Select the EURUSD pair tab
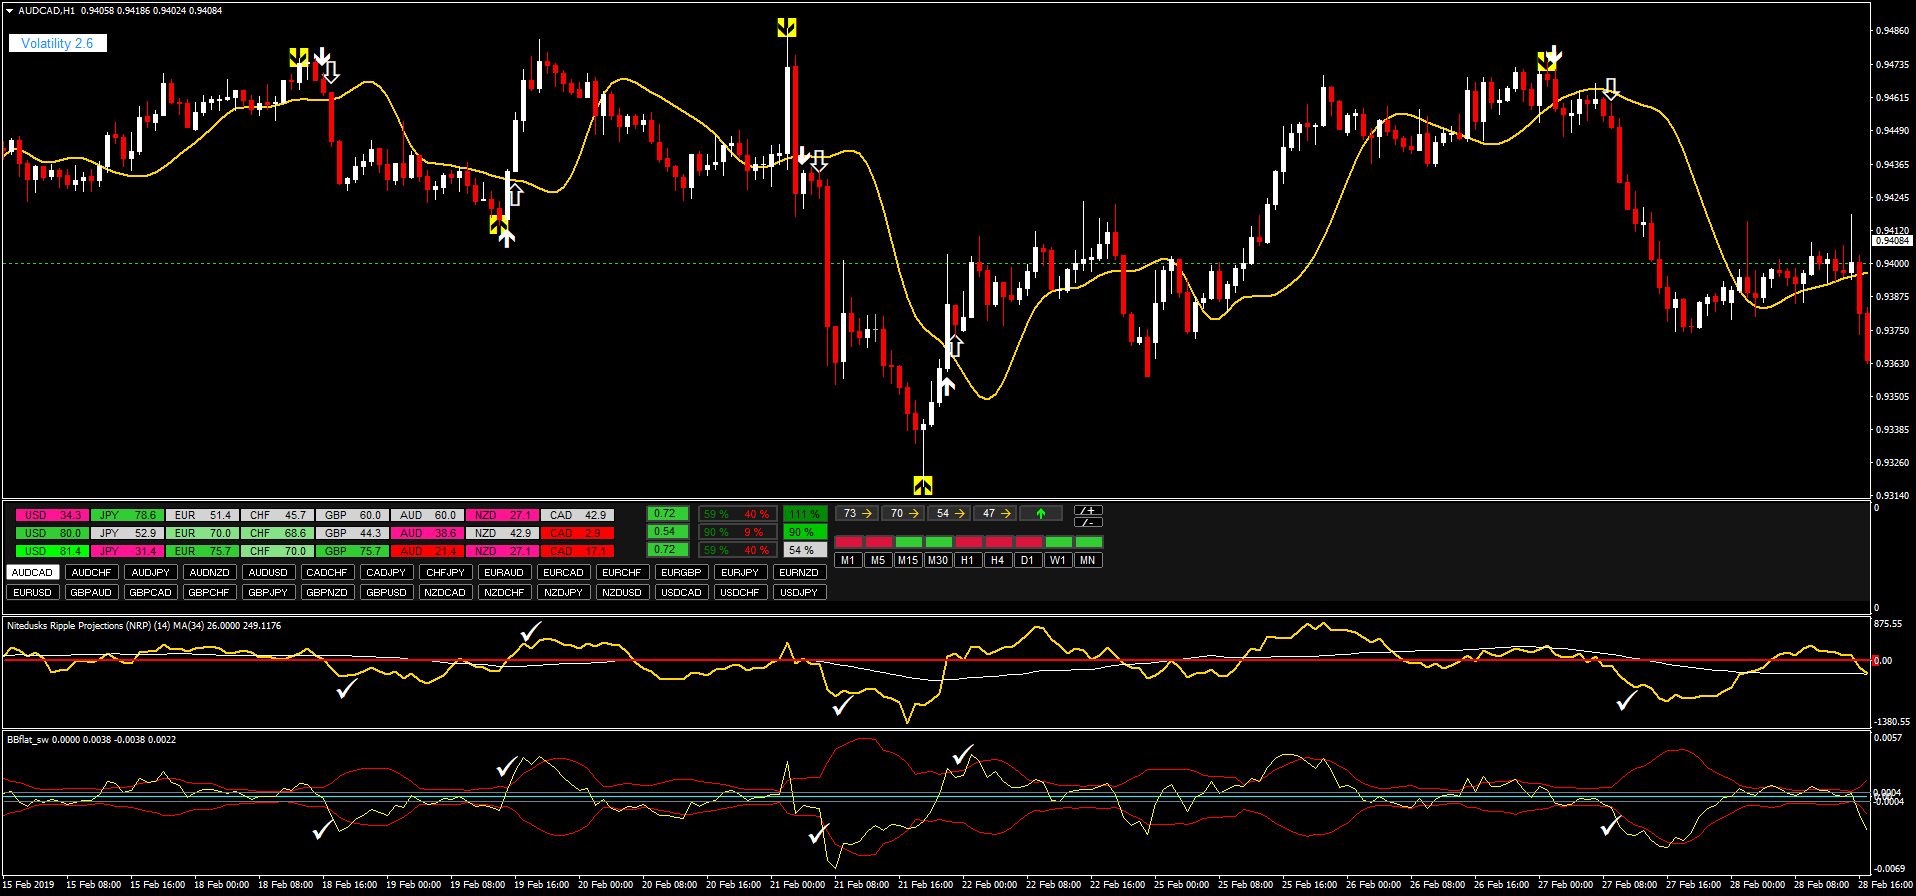The height and width of the screenshot is (896, 1916). tap(32, 593)
